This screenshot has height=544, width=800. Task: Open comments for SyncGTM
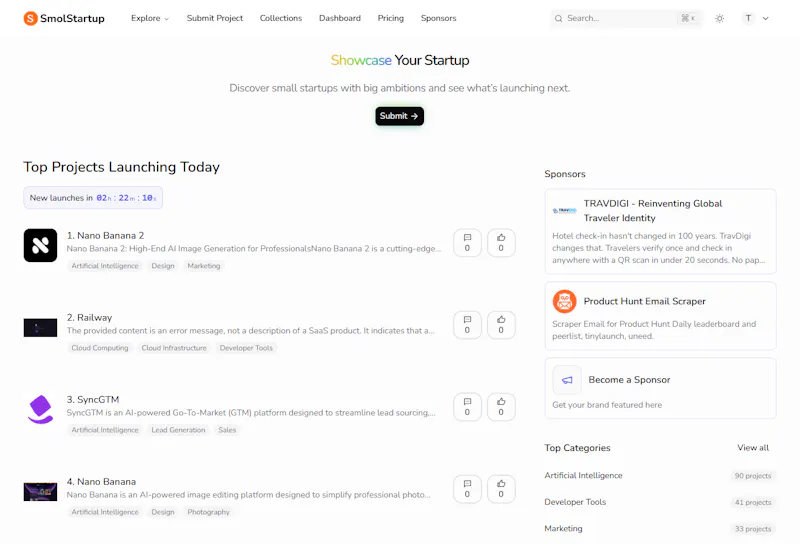[x=467, y=407]
